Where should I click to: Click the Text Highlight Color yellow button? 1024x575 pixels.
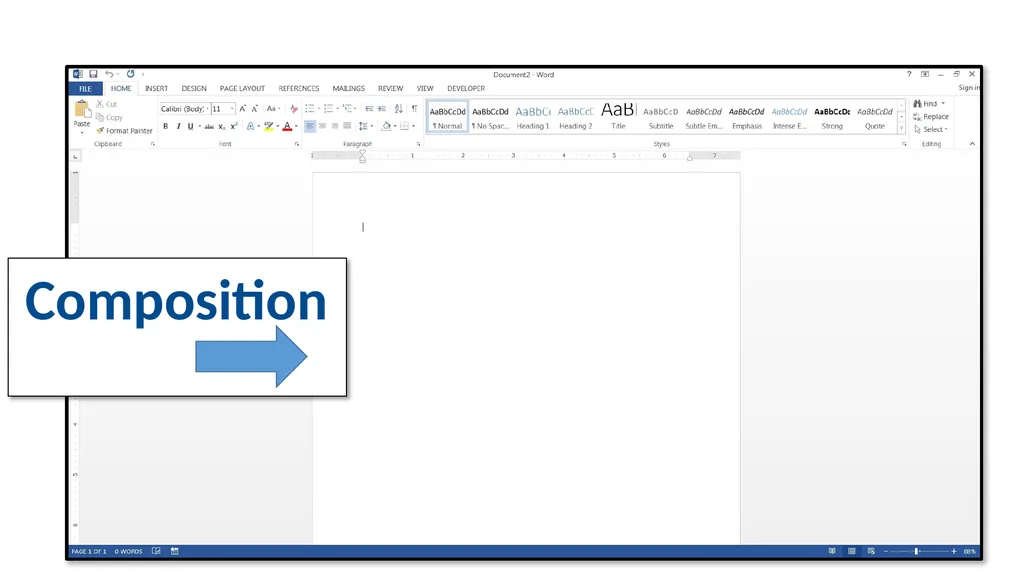click(x=268, y=127)
